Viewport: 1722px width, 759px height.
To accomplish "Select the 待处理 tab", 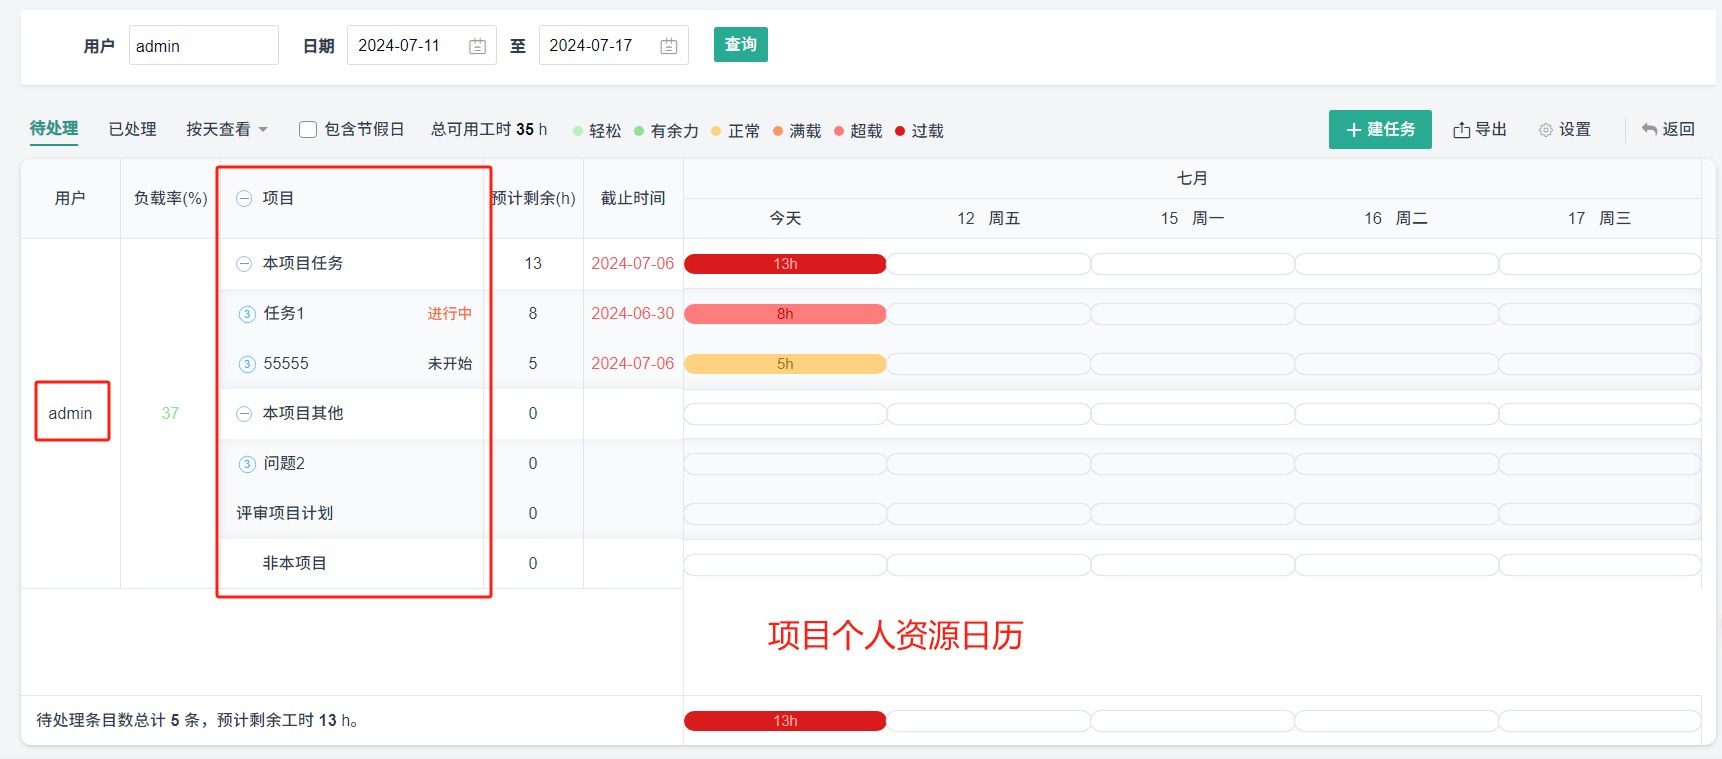I will tap(54, 128).
